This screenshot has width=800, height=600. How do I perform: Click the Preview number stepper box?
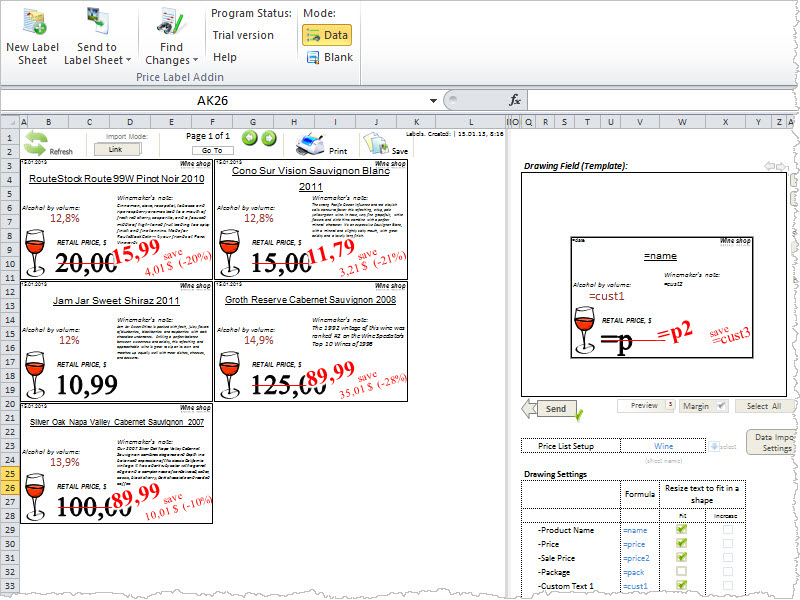(671, 405)
